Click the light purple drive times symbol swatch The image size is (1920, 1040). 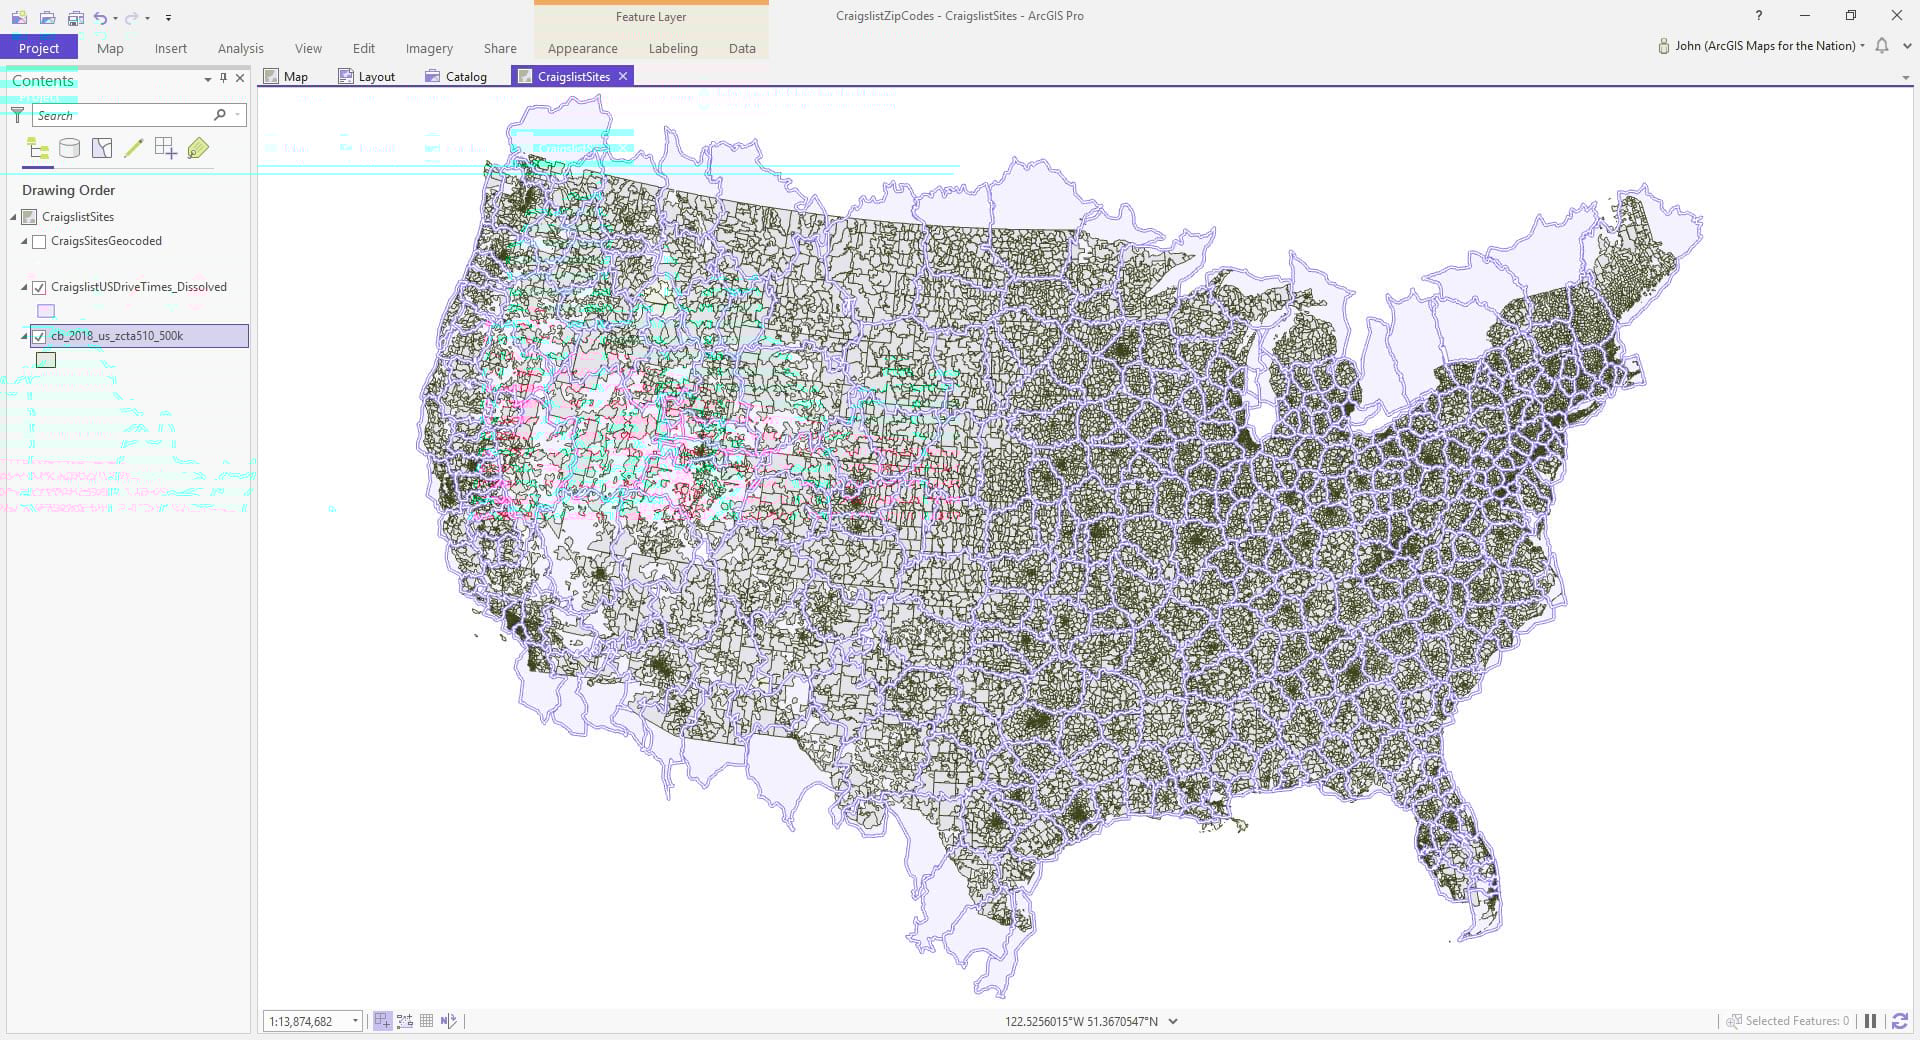[x=46, y=311]
